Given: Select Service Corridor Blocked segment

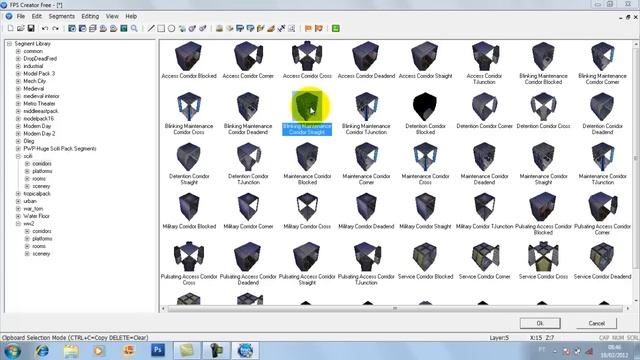Looking at the screenshot, I should click(425, 261).
